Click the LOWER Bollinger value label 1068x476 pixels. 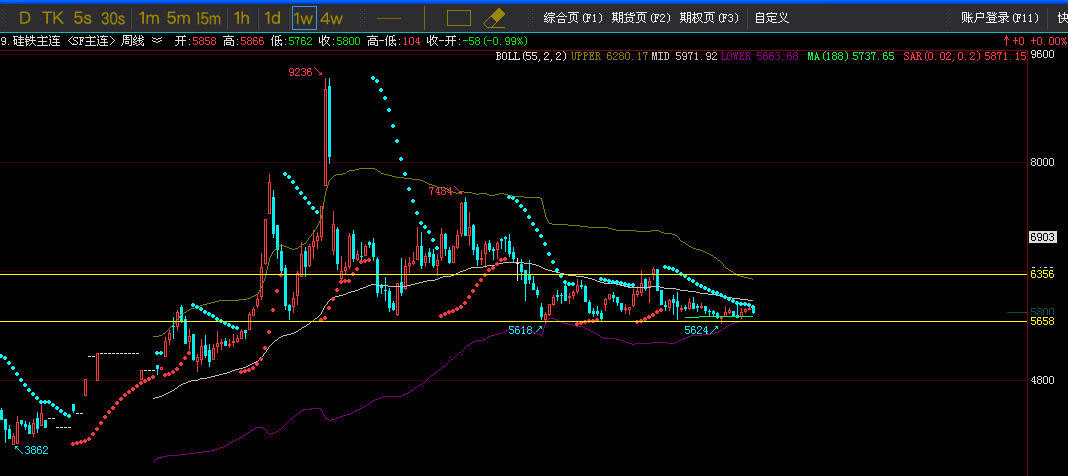point(759,57)
